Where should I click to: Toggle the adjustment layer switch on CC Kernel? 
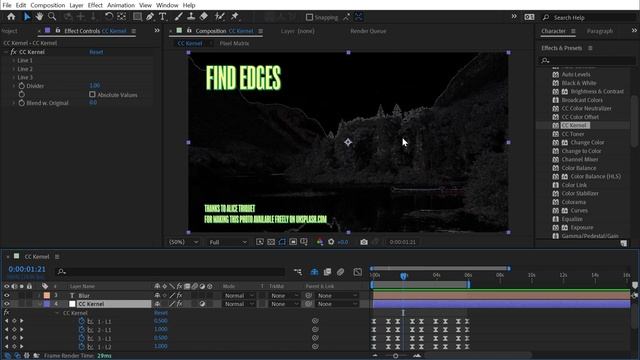[x=202, y=304]
